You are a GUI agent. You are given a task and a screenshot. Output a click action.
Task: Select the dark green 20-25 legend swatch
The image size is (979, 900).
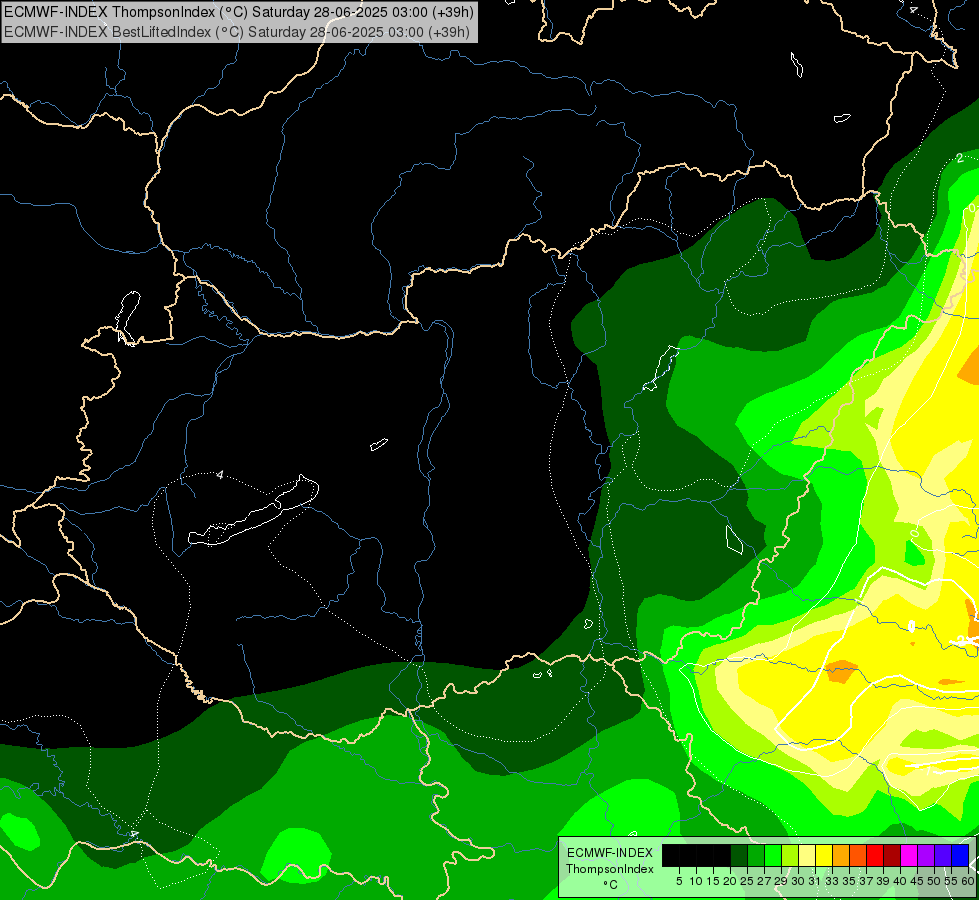click(x=739, y=855)
